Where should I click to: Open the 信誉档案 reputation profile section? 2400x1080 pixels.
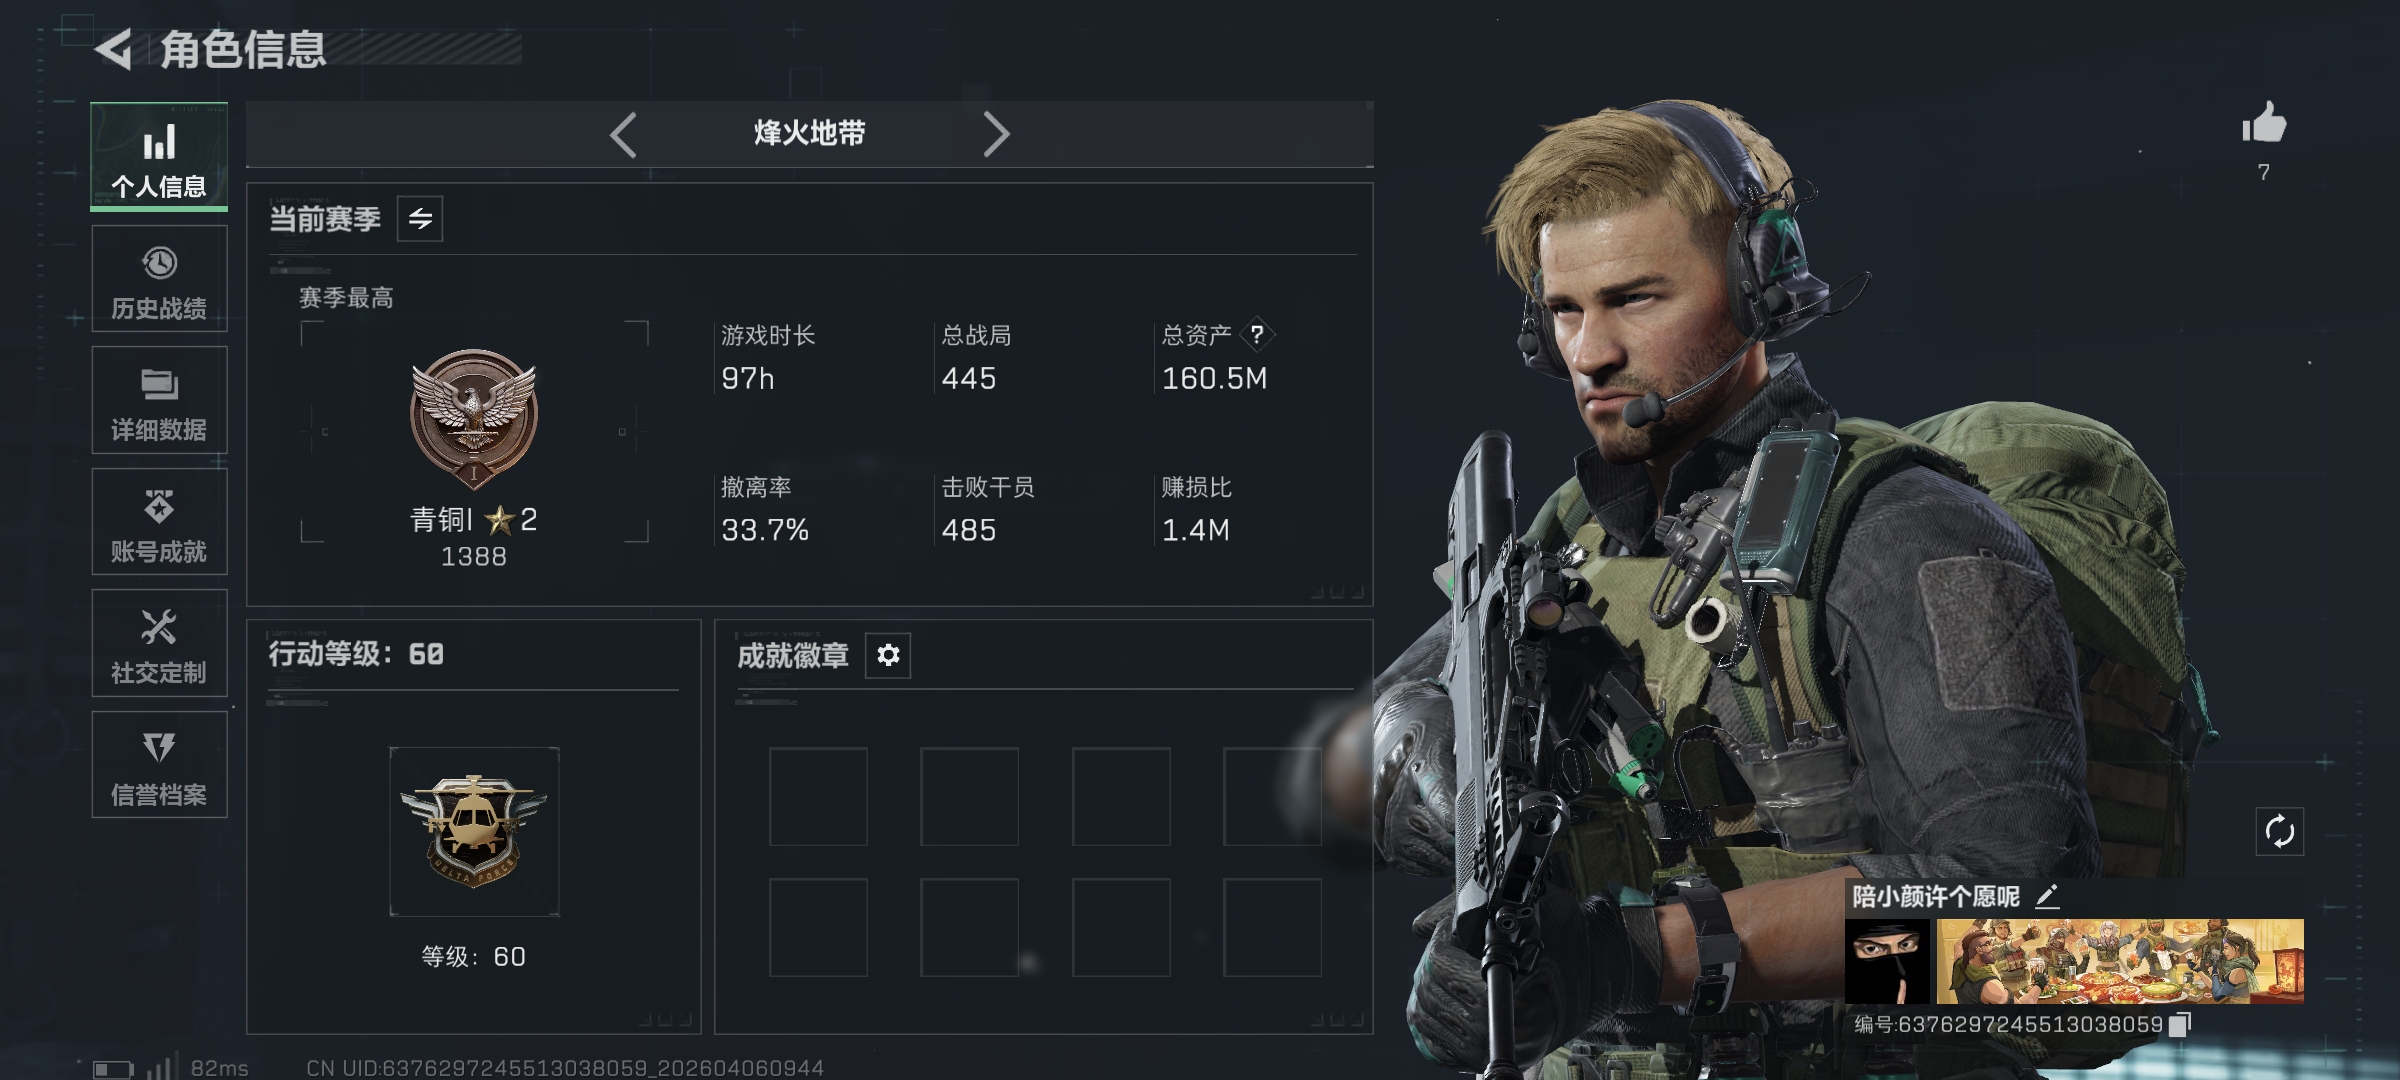(159, 765)
